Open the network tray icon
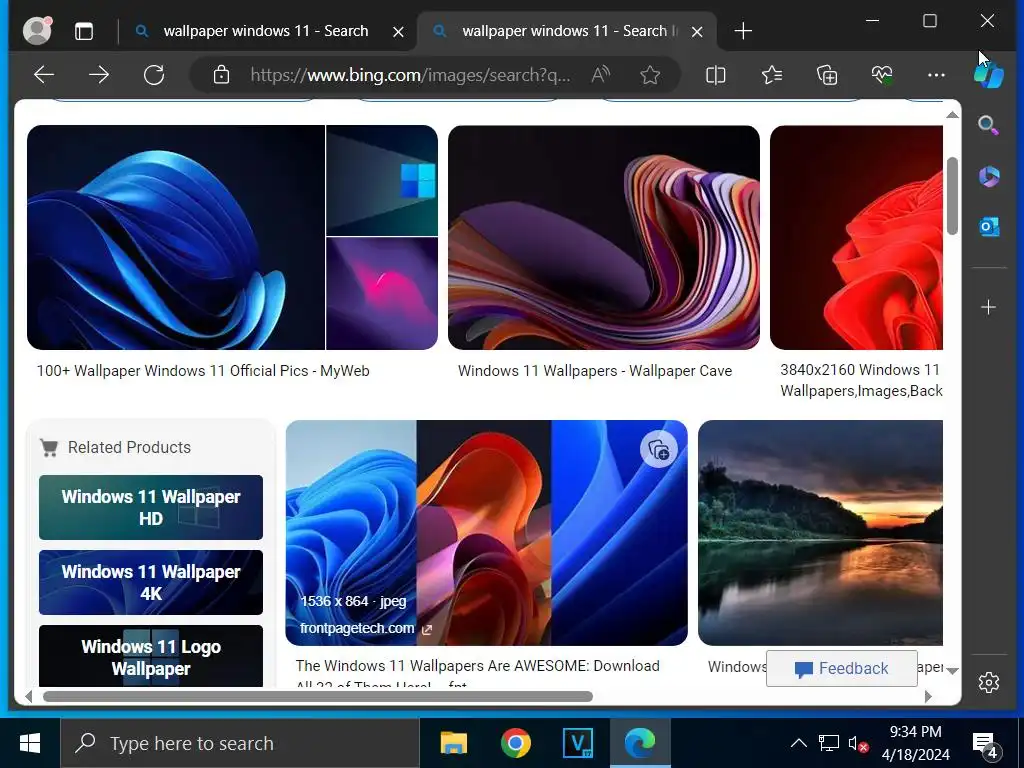The width and height of the screenshot is (1024, 768). [x=828, y=743]
